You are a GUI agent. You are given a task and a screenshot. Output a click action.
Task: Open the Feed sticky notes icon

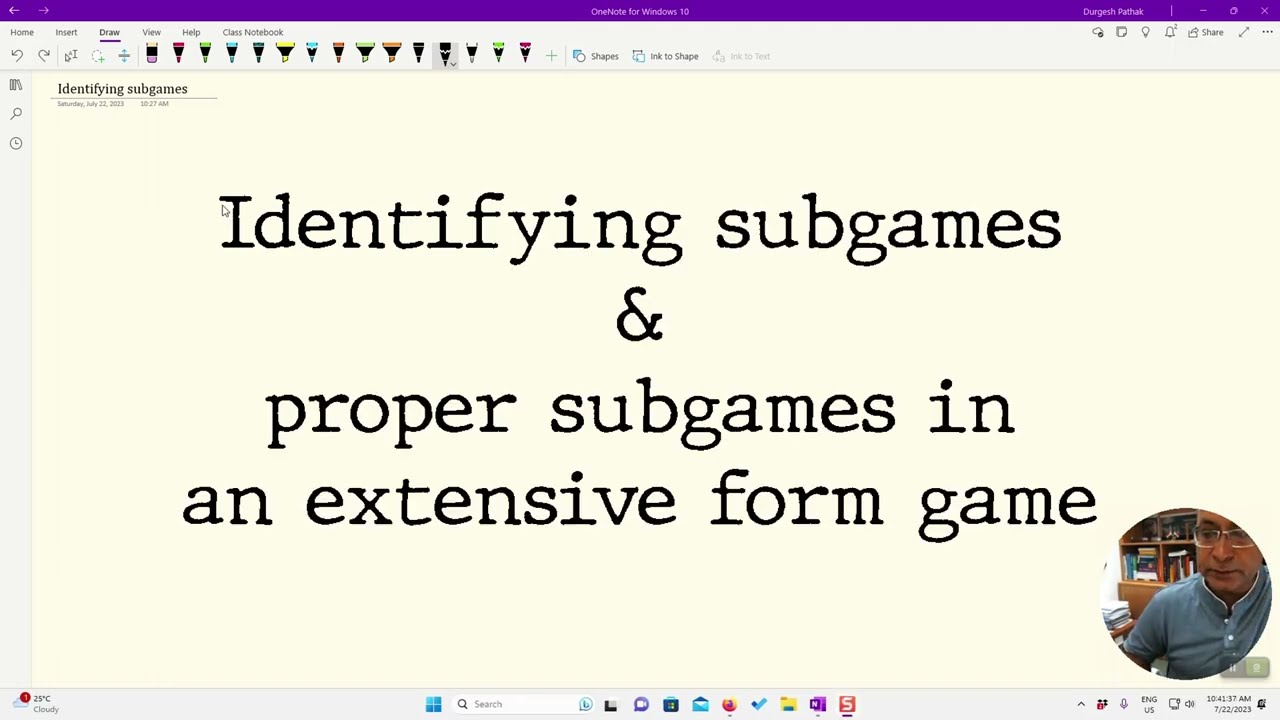pyautogui.click(x=1122, y=32)
